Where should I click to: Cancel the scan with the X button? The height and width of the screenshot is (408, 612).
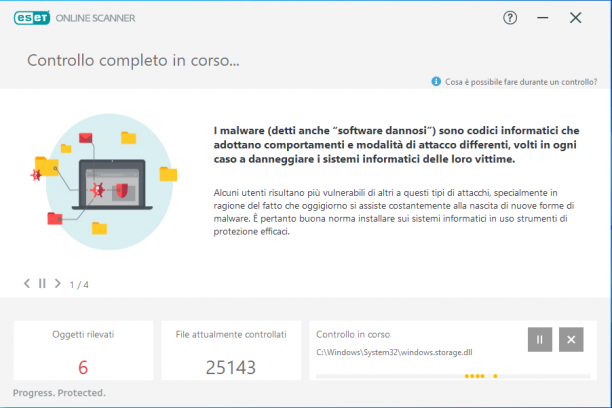coord(571,340)
